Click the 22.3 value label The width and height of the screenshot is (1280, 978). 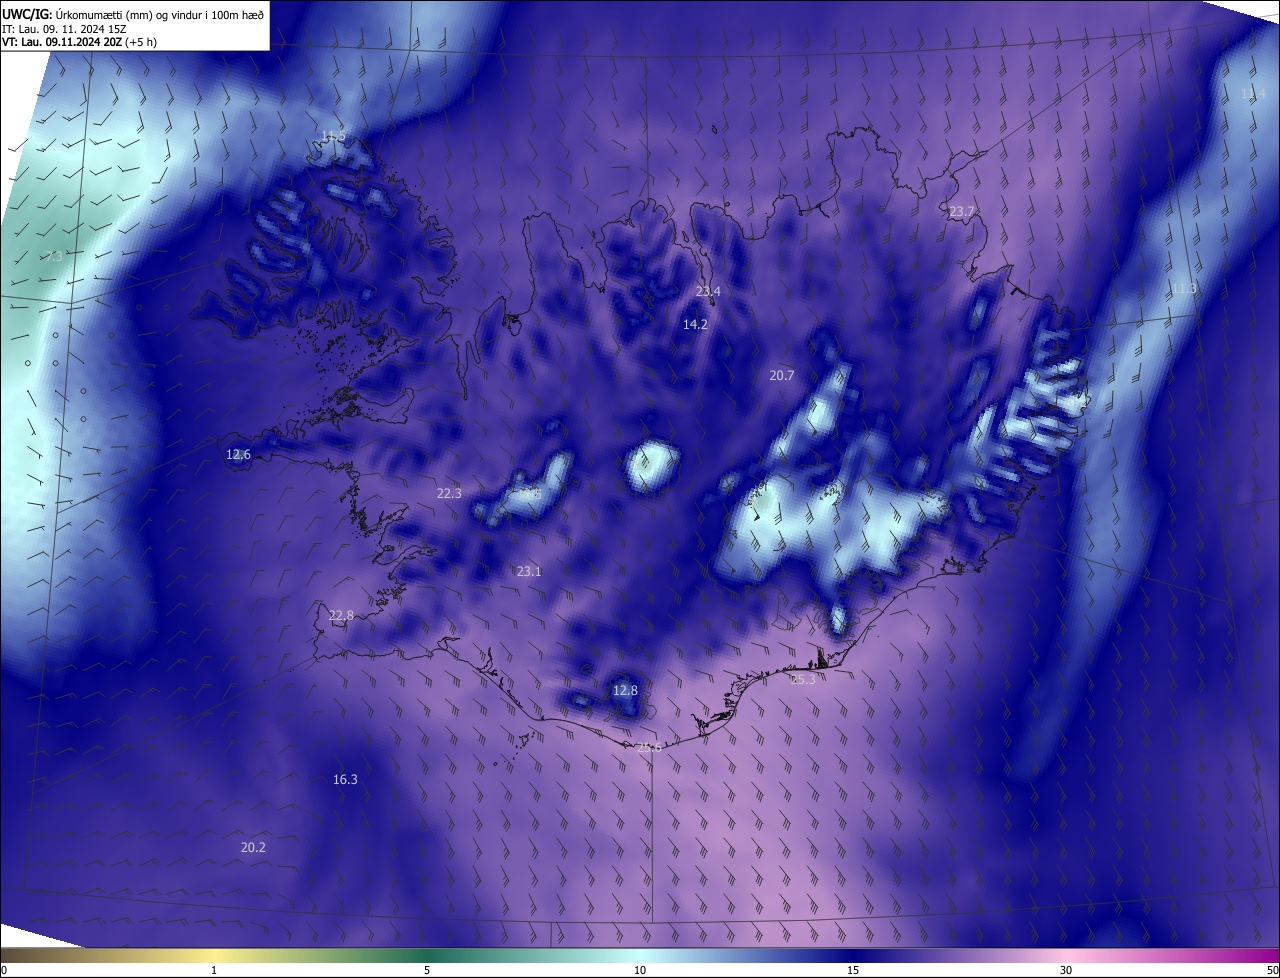tap(450, 494)
